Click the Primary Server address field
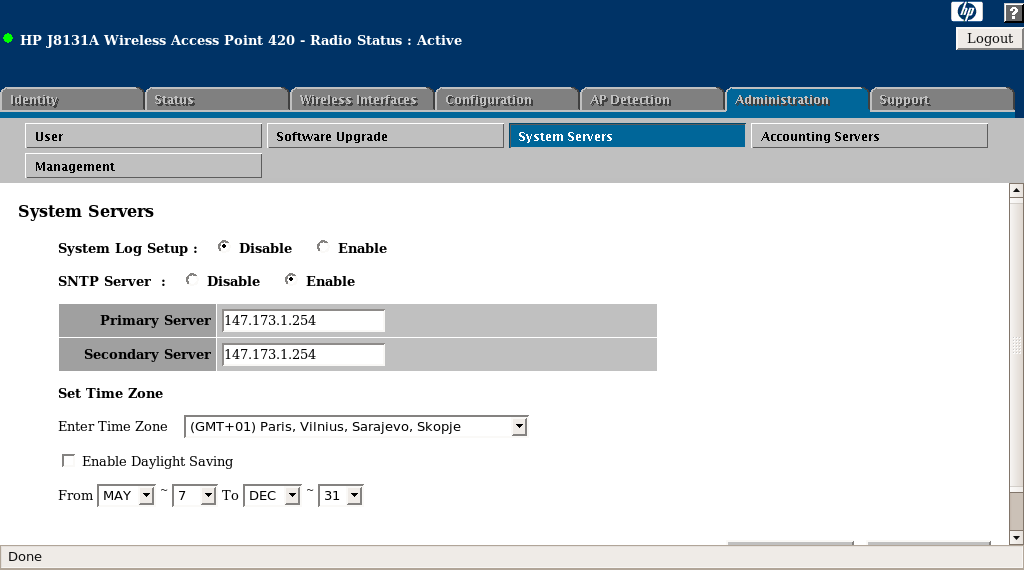This screenshot has height=570, width=1024. (303, 321)
